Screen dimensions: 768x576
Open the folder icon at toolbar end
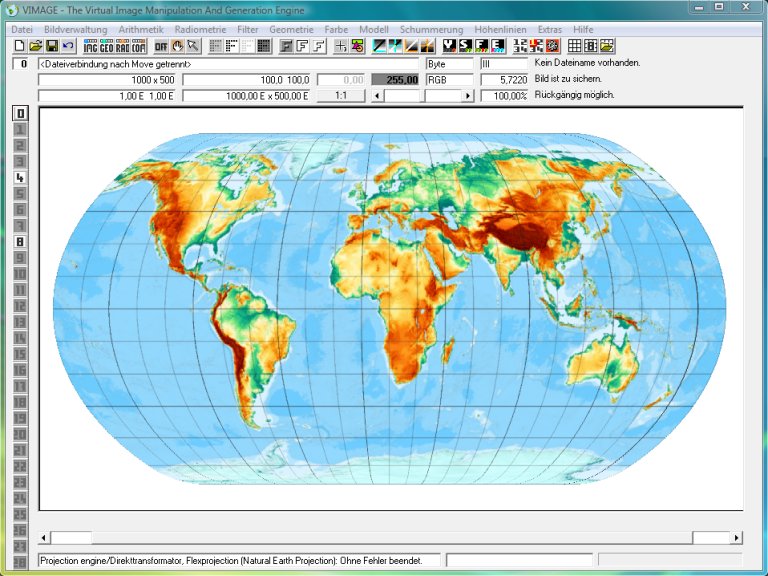pyautogui.click(x=607, y=46)
